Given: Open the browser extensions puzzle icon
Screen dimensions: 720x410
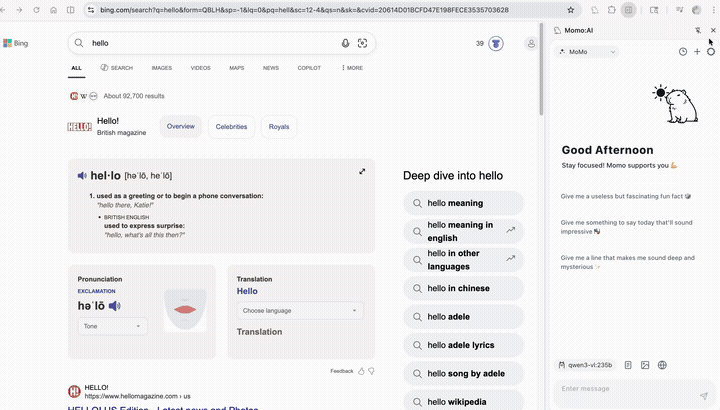Looking at the screenshot, I should pyautogui.click(x=612, y=10).
